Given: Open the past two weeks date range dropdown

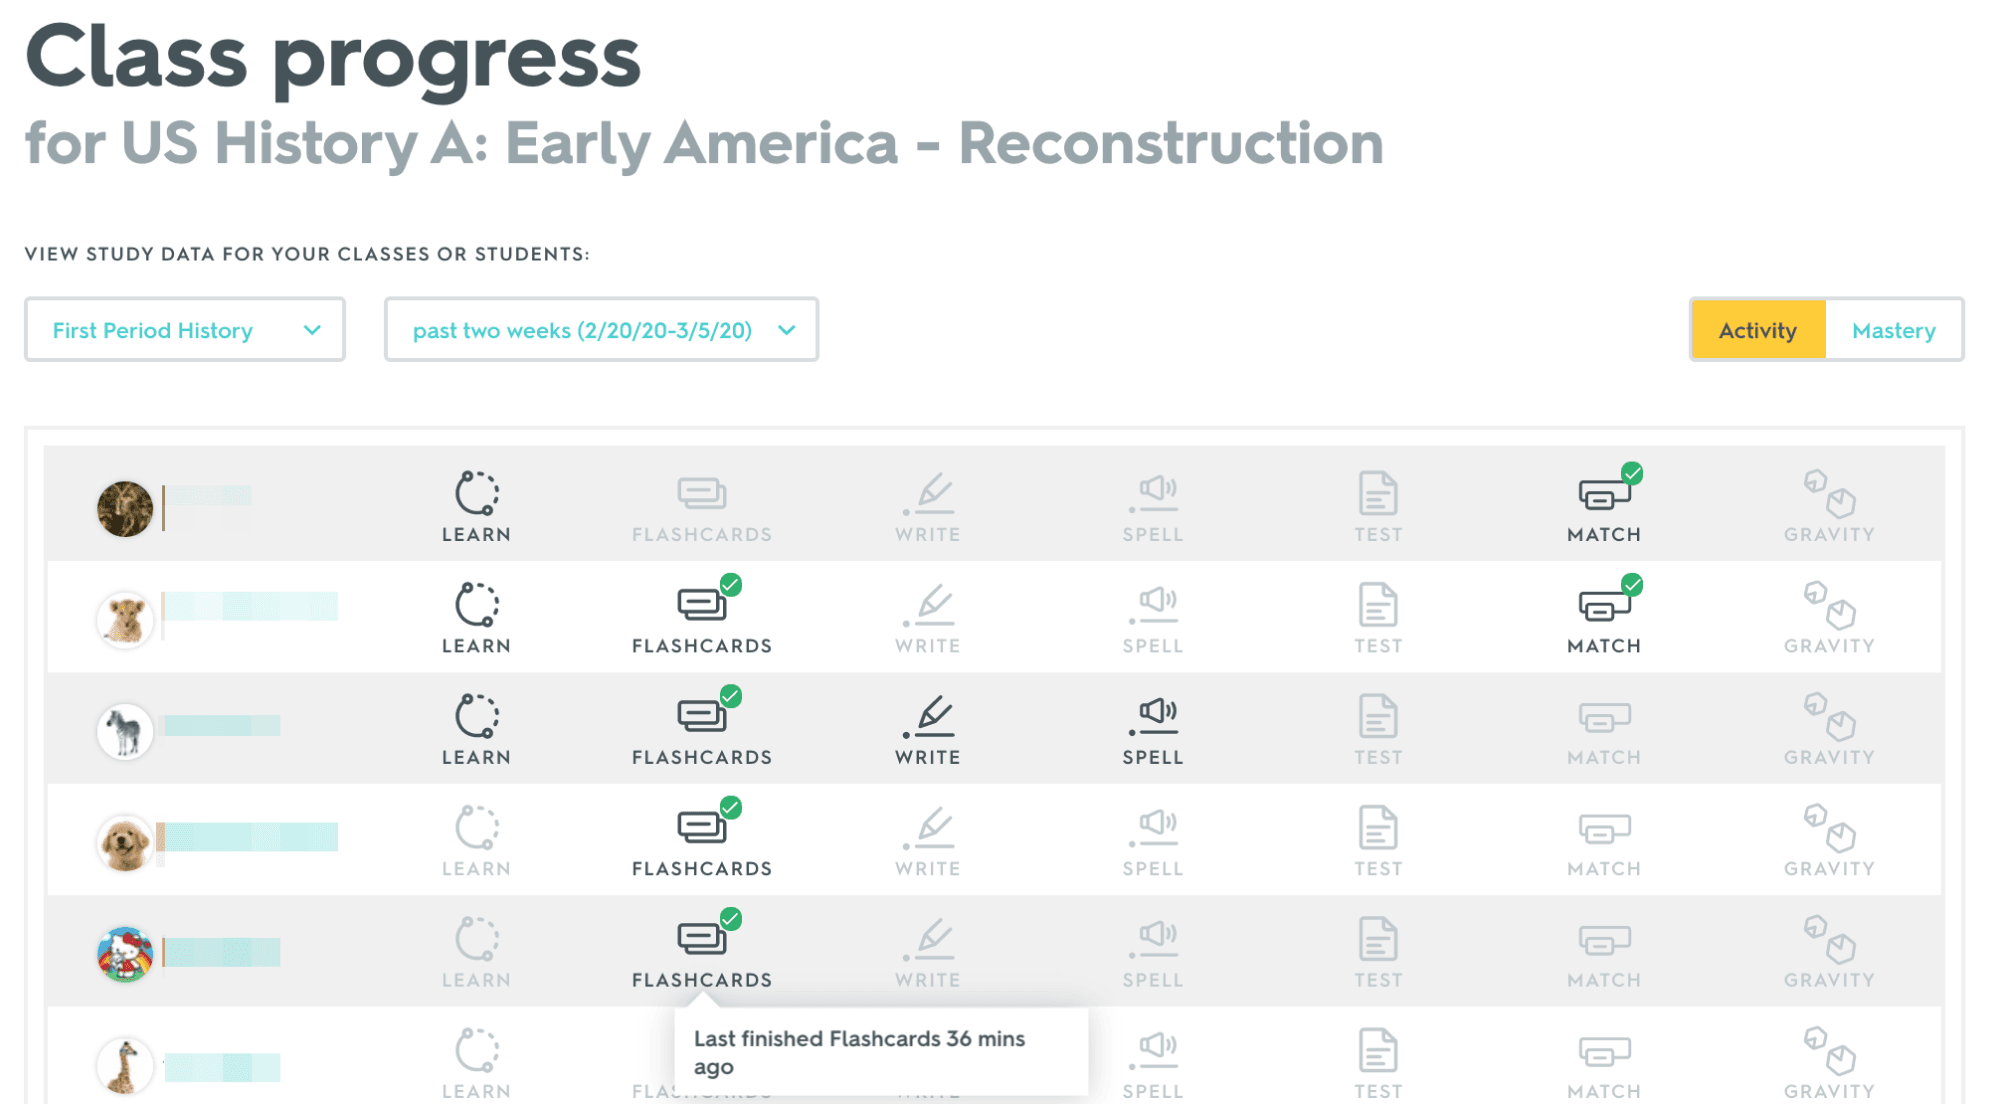Looking at the screenshot, I should 600,330.
